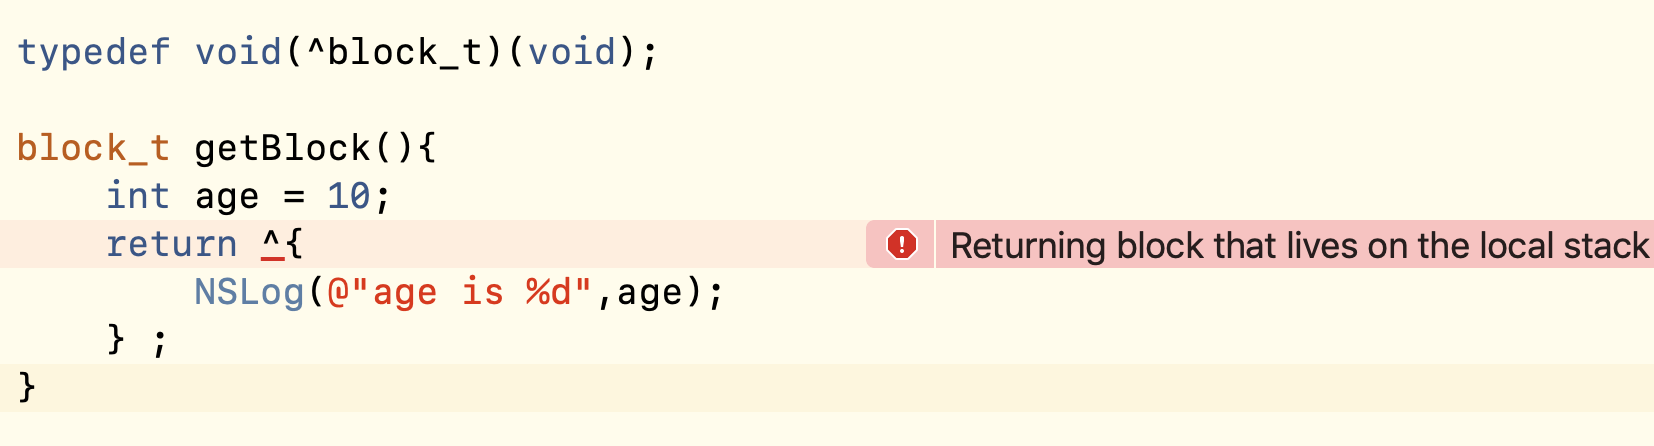
Task: Click the age variable declaration
Action: tap(227, 197)
